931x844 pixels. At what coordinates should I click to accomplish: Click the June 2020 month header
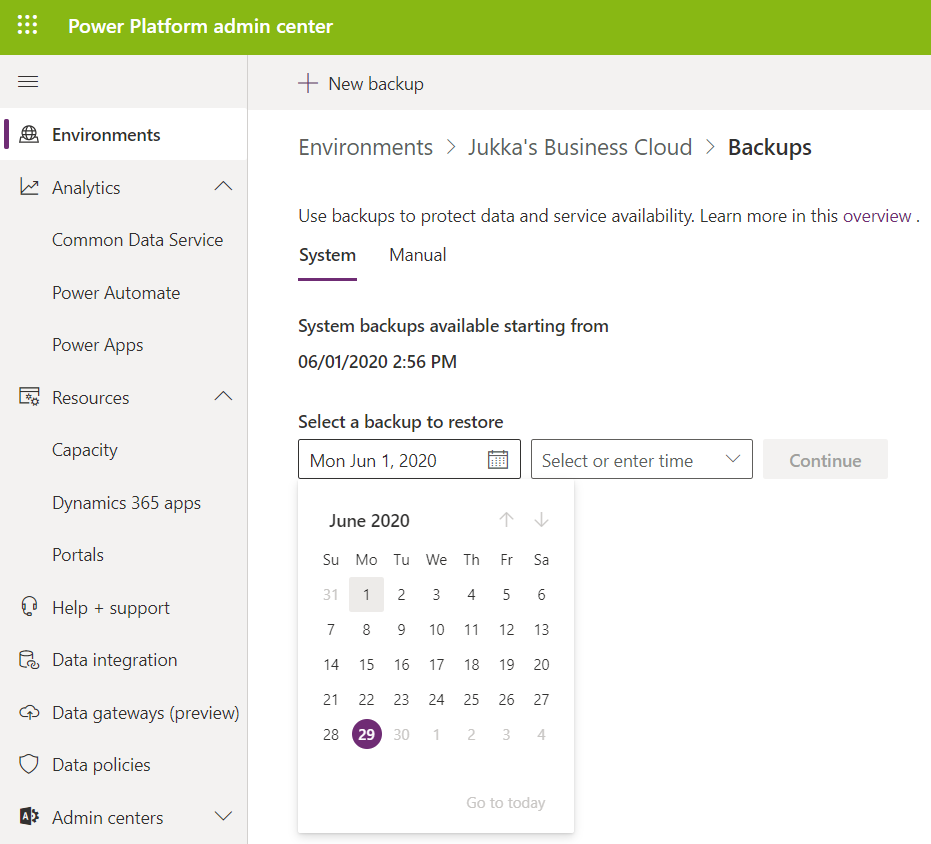[369, 520]
